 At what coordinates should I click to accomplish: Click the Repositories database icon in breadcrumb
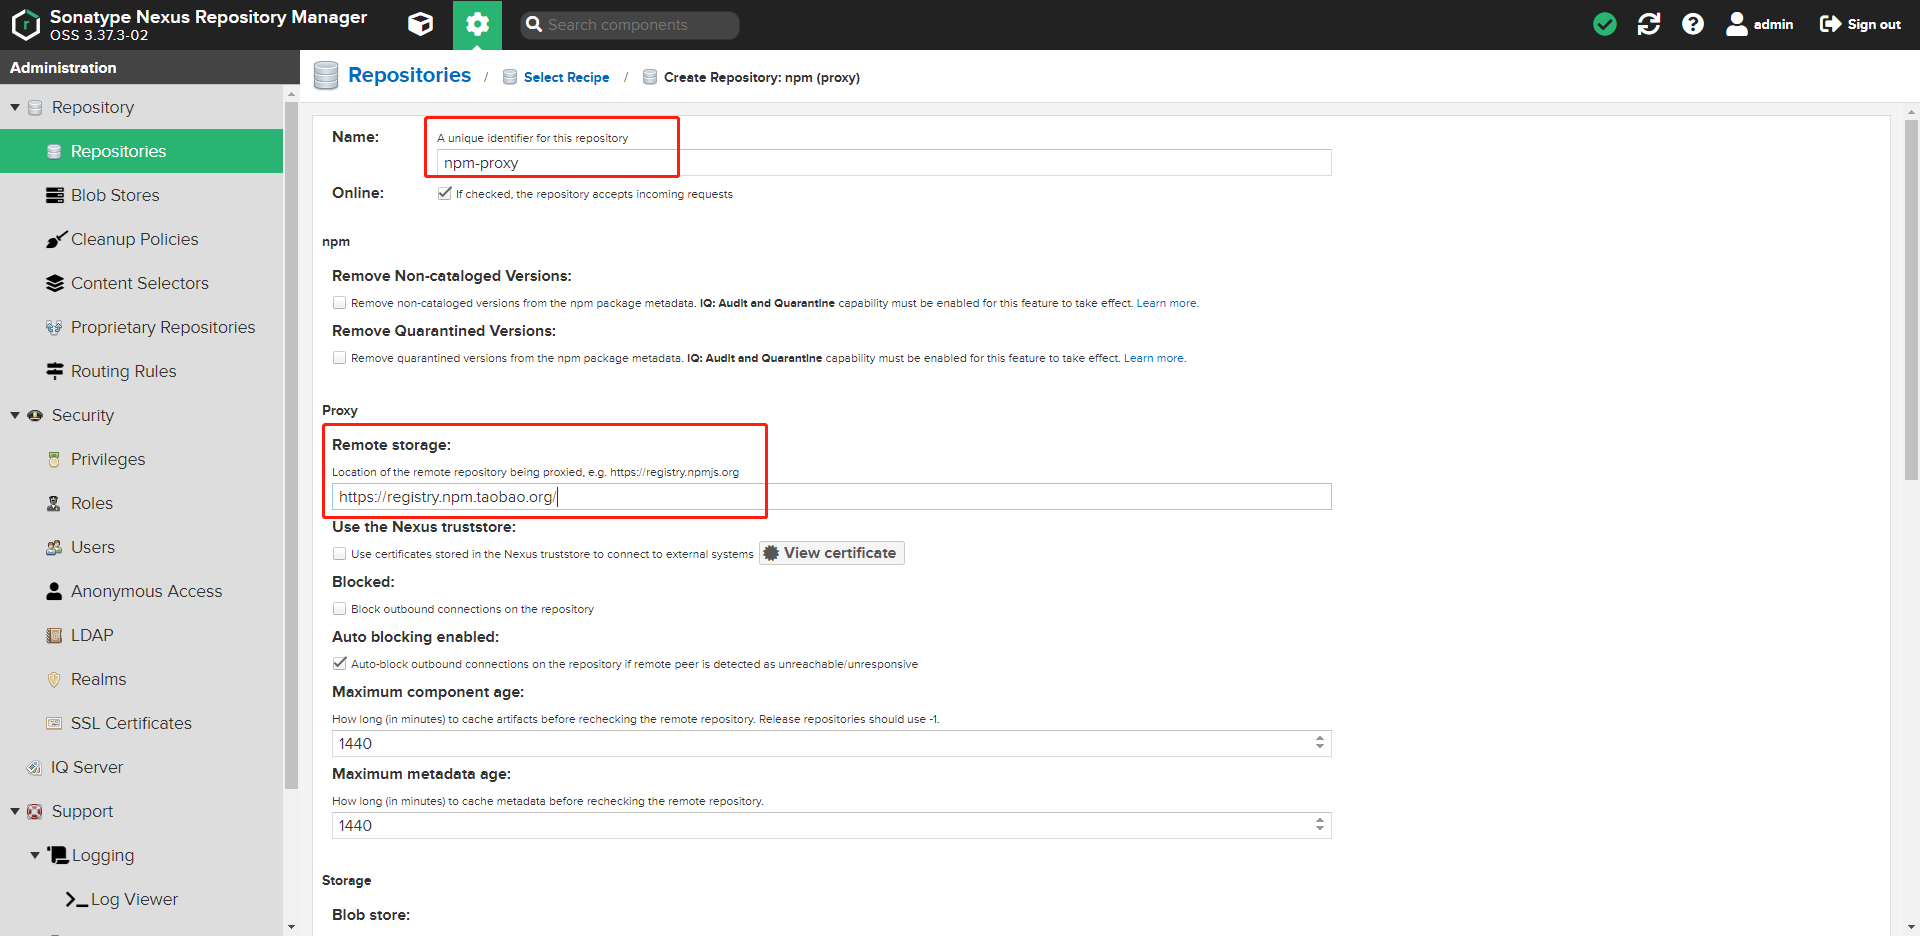[326, 76]
